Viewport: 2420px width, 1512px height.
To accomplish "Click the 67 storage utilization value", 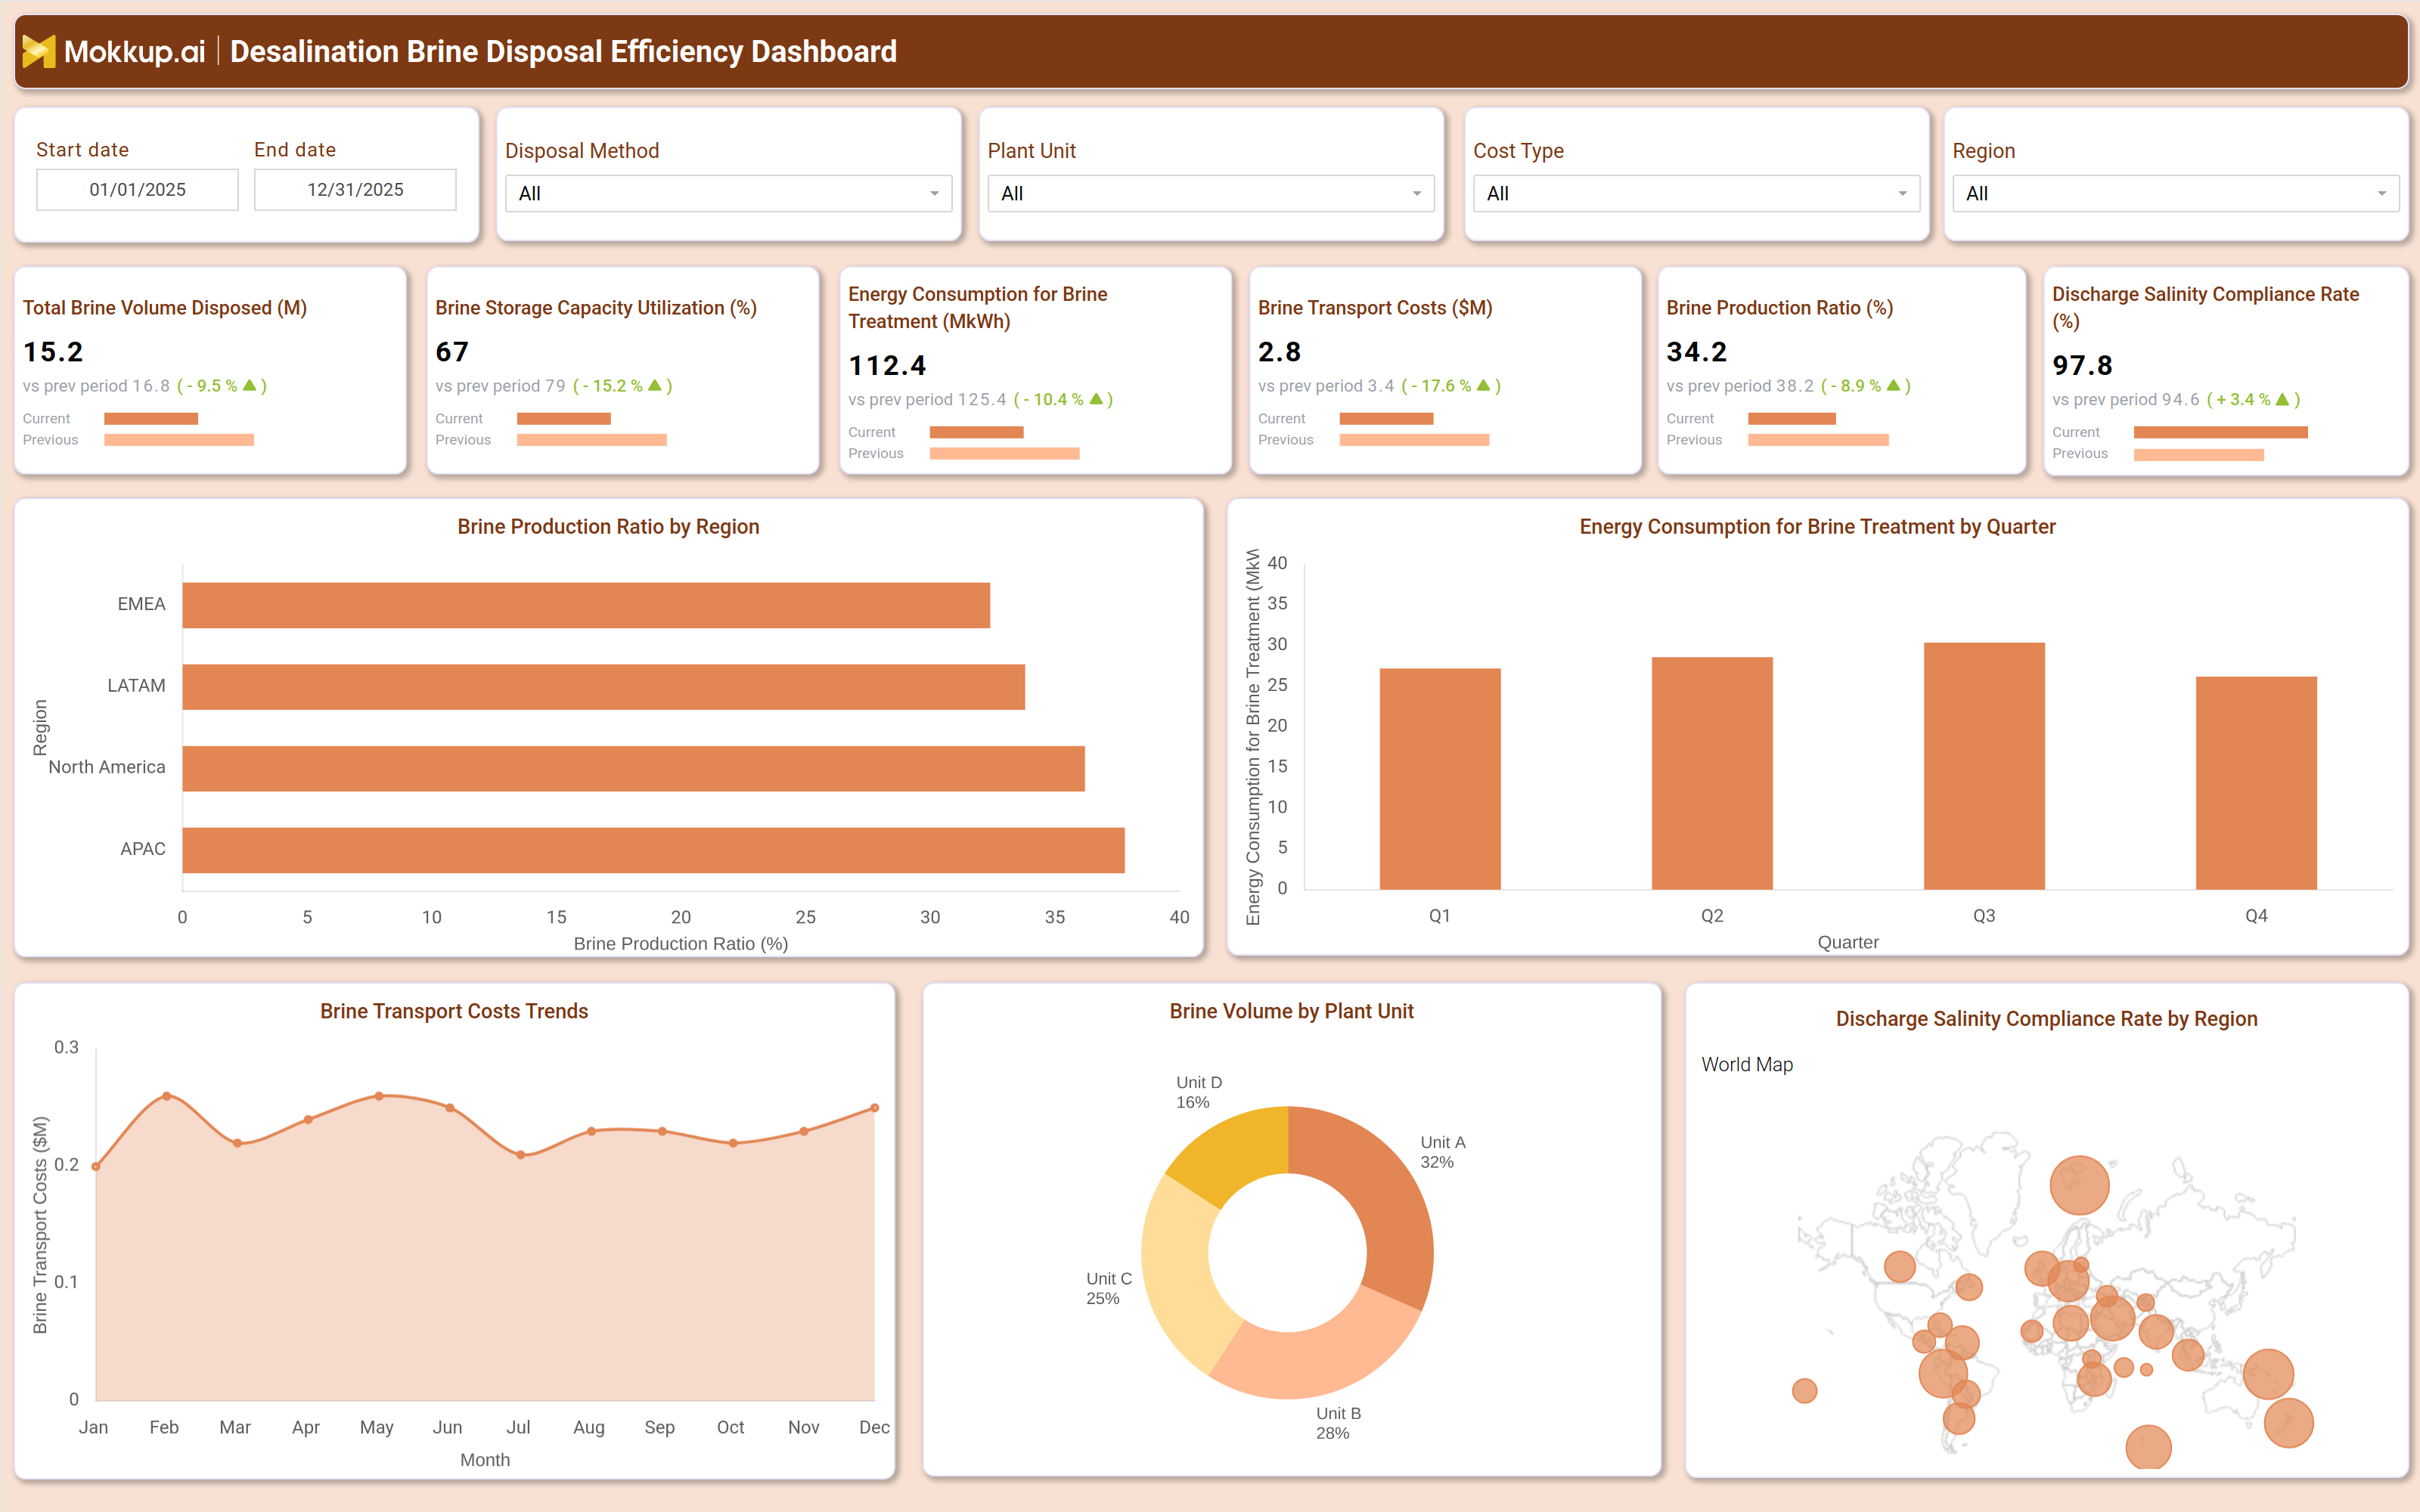I will pyautogui.click(x=452, y=352).
